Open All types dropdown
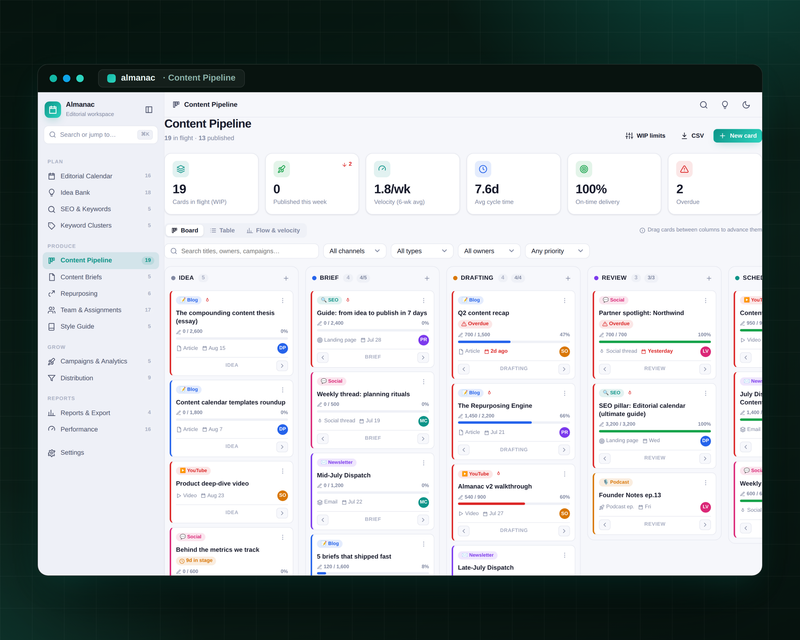800x640 pixels. pos(422,251)
